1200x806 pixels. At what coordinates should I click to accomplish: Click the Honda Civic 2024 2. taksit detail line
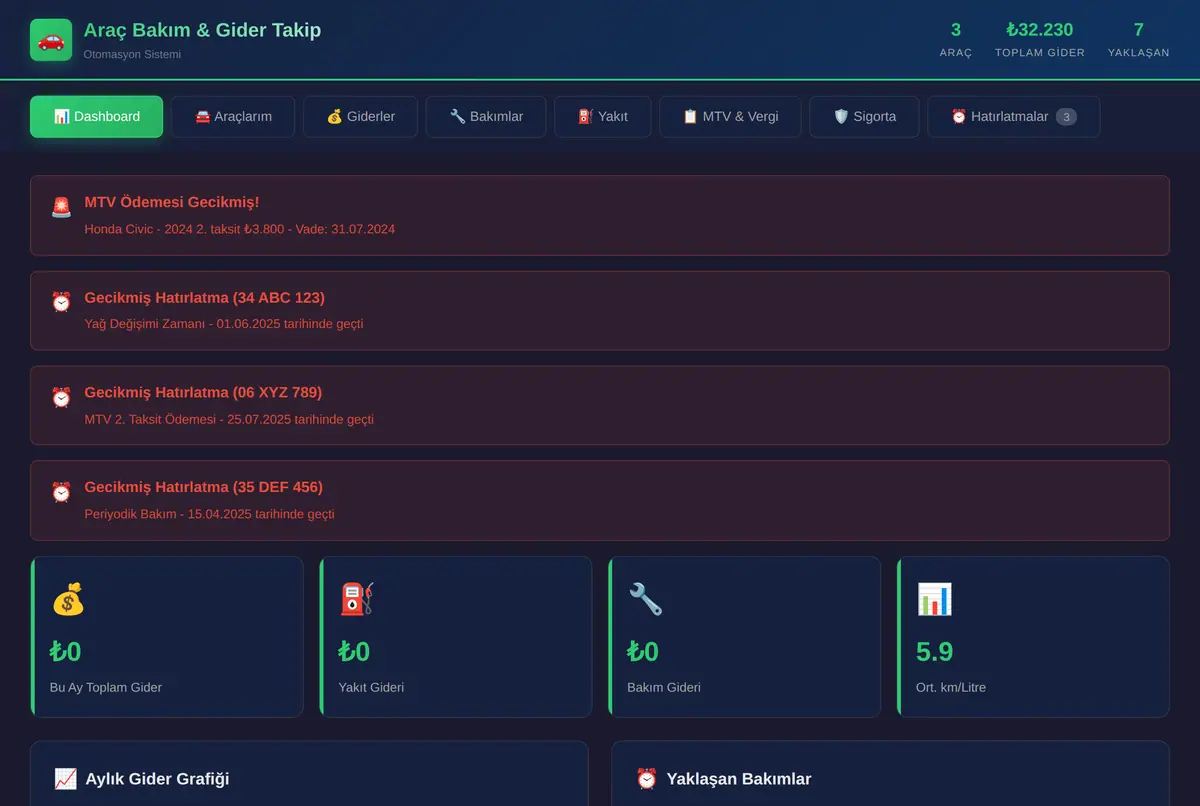[240, 229]
